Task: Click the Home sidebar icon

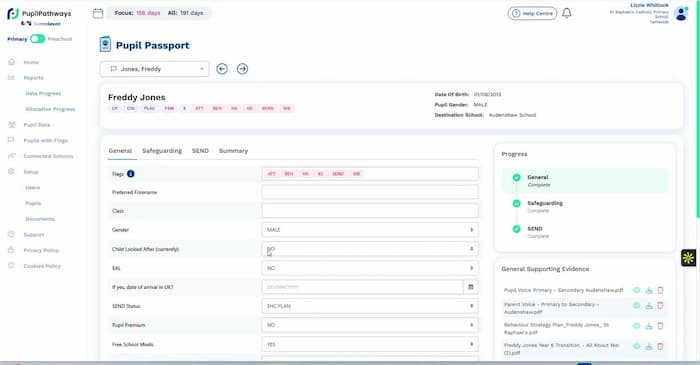Action: [x=12, y=62]
